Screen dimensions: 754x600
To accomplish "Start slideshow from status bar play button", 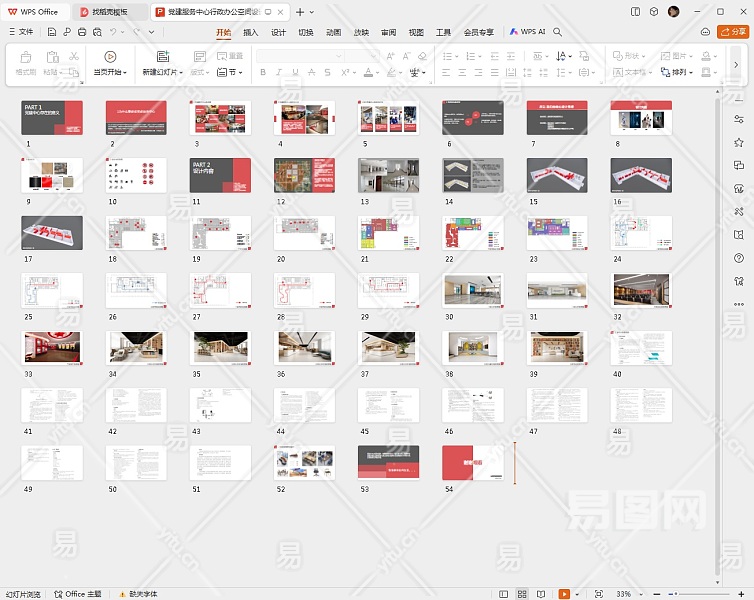I will coord(565,594).
